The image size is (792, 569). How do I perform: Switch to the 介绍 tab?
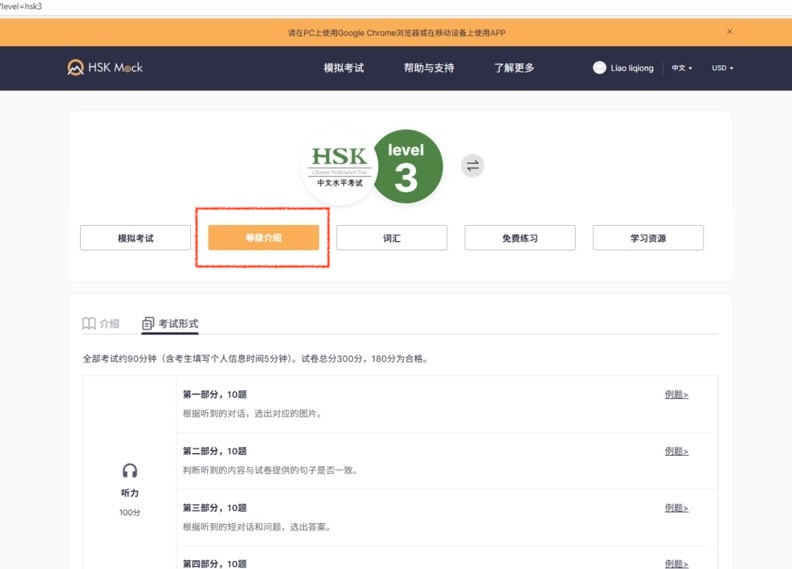tap(101, 324)
